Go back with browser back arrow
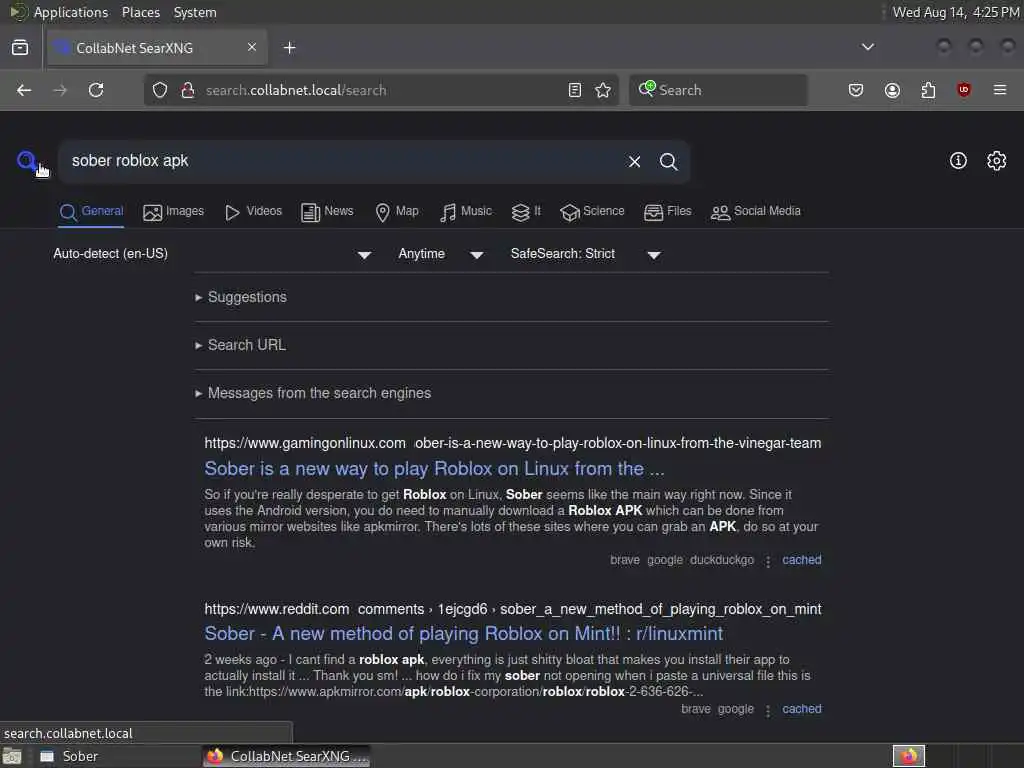 tap(24, 90)
